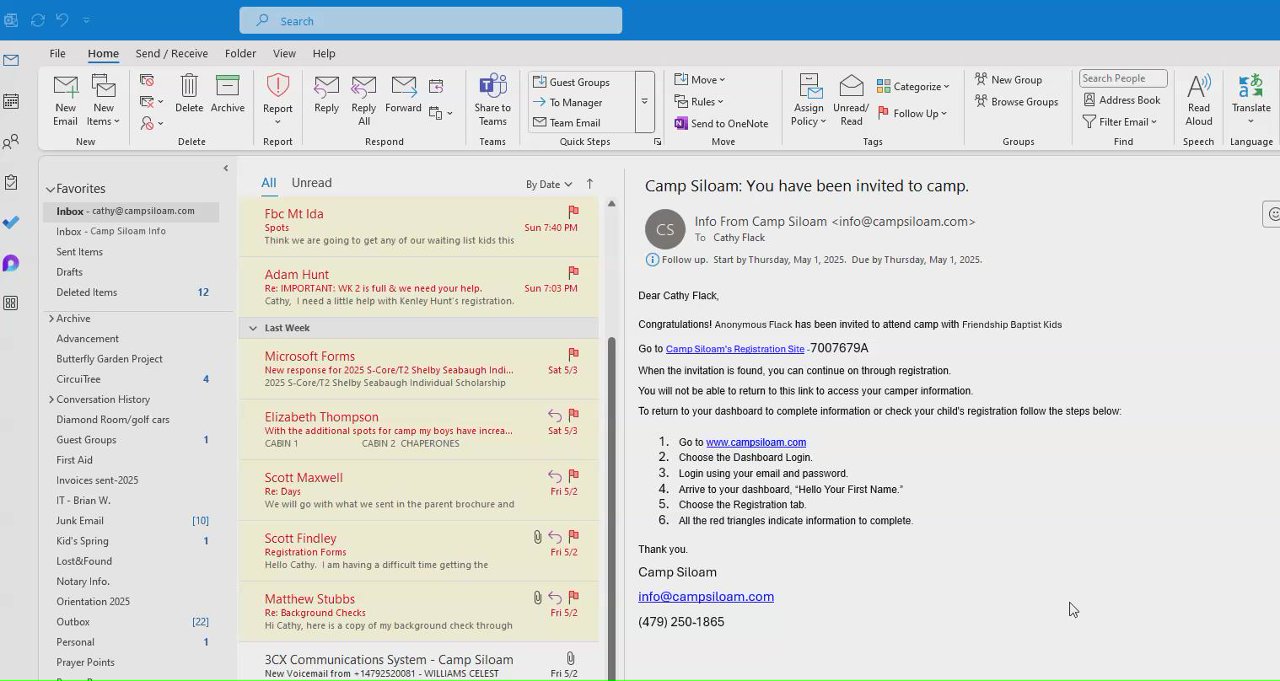Collapse the folder pane
1280x681 pixels.
coord(225,168)
